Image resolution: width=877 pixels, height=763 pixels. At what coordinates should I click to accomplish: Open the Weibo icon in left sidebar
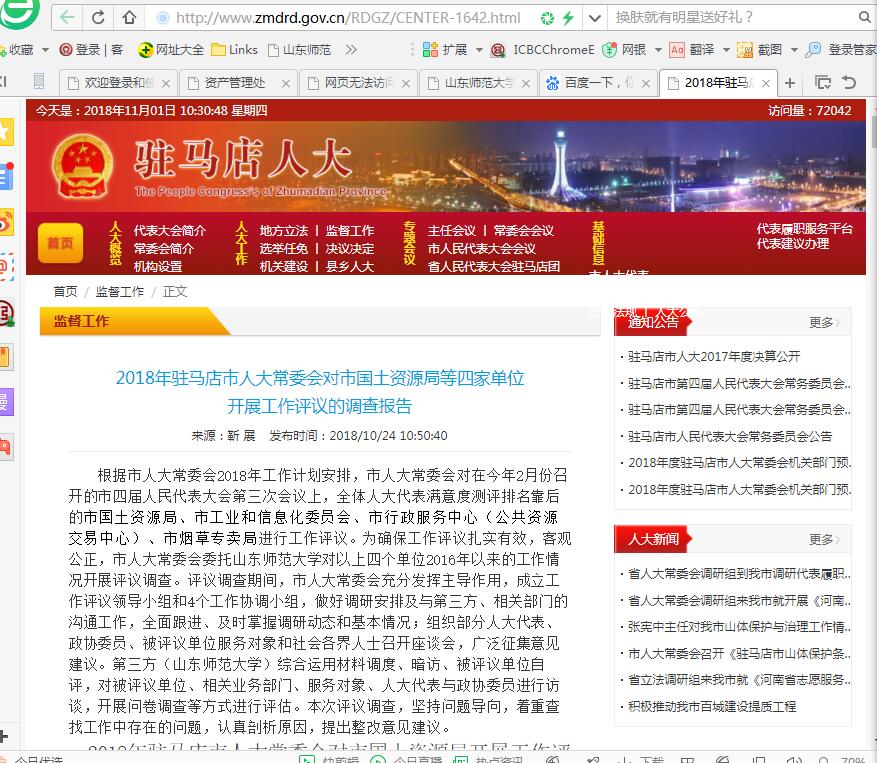(6, 221)
